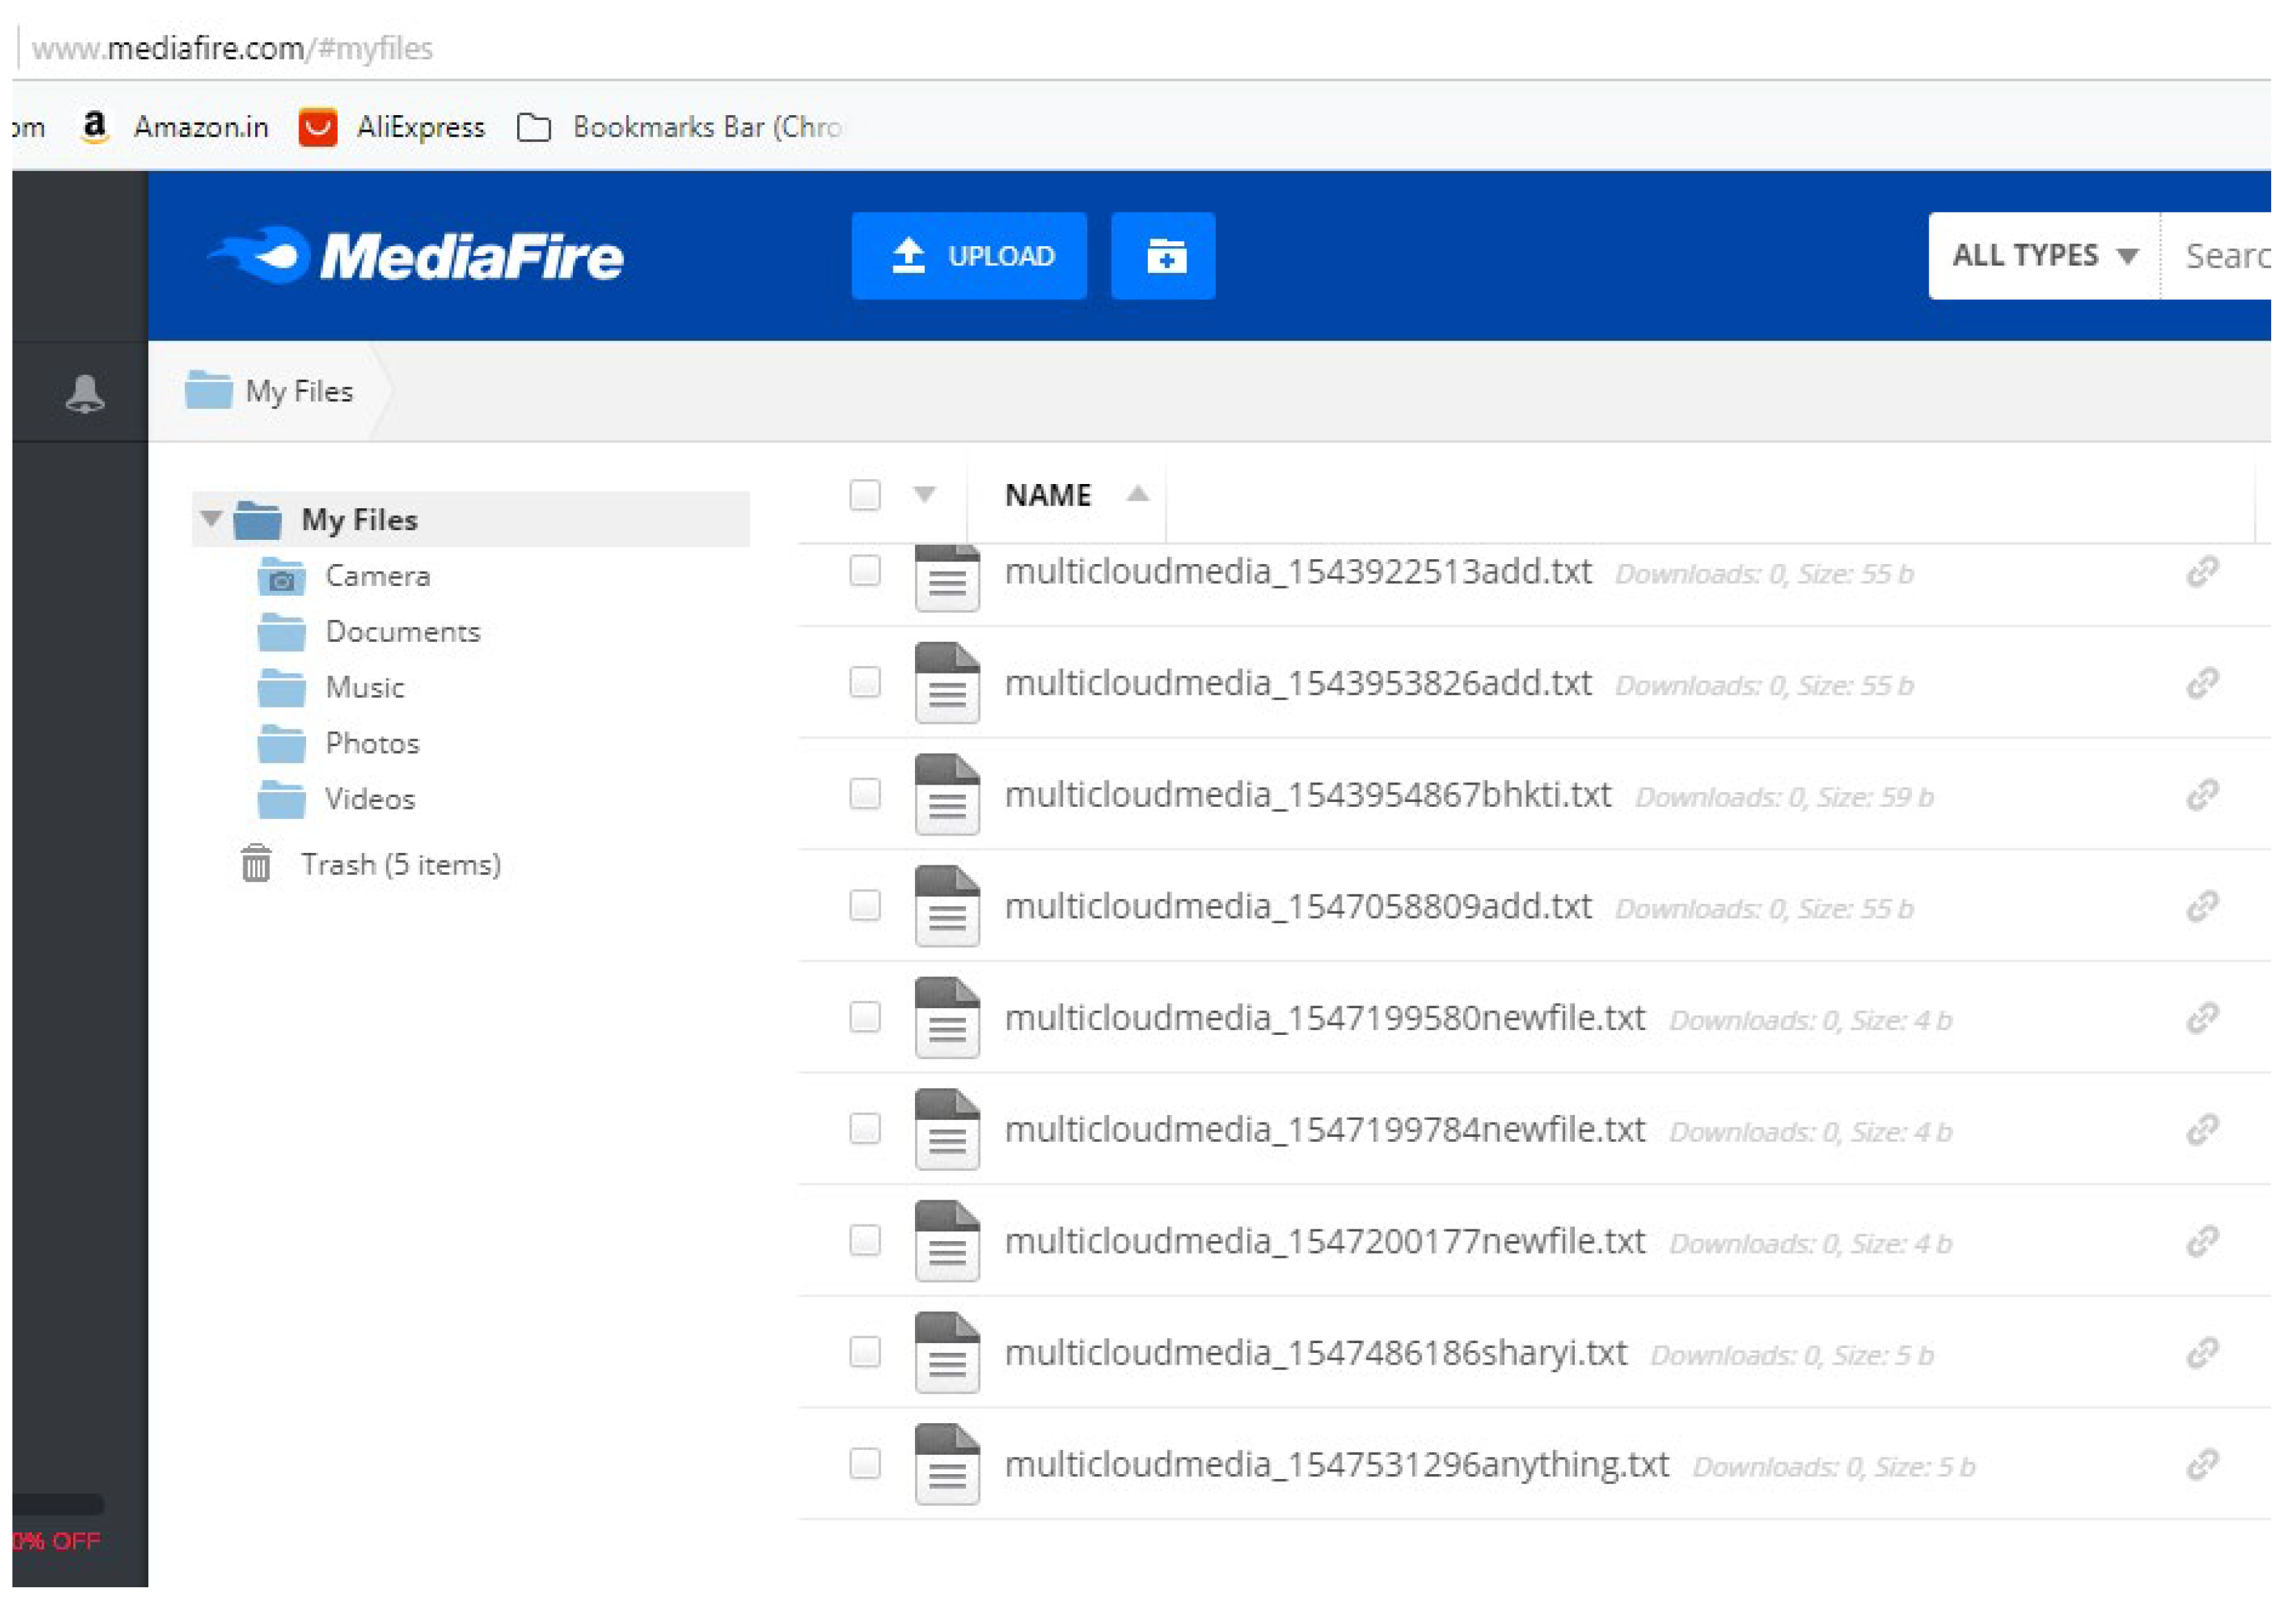Click share link icon for 1547531296anything.txt
Screen dimensions: 2296x1610
pos(2202,1465)
